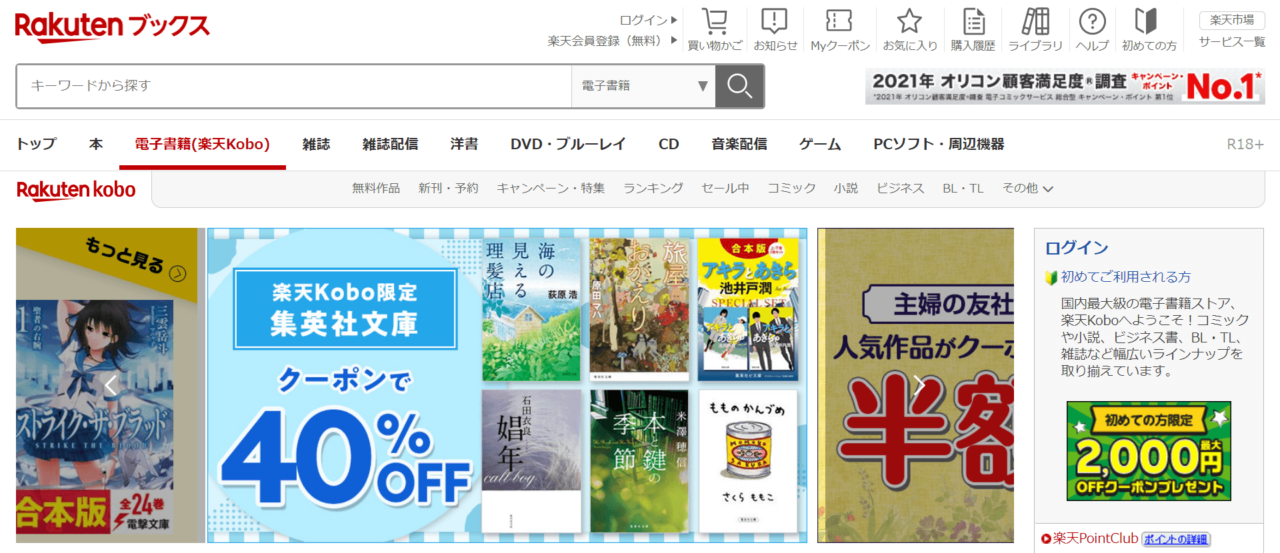Go to previous carousel slide arrow
The image size is (1280, 553).
110,385
